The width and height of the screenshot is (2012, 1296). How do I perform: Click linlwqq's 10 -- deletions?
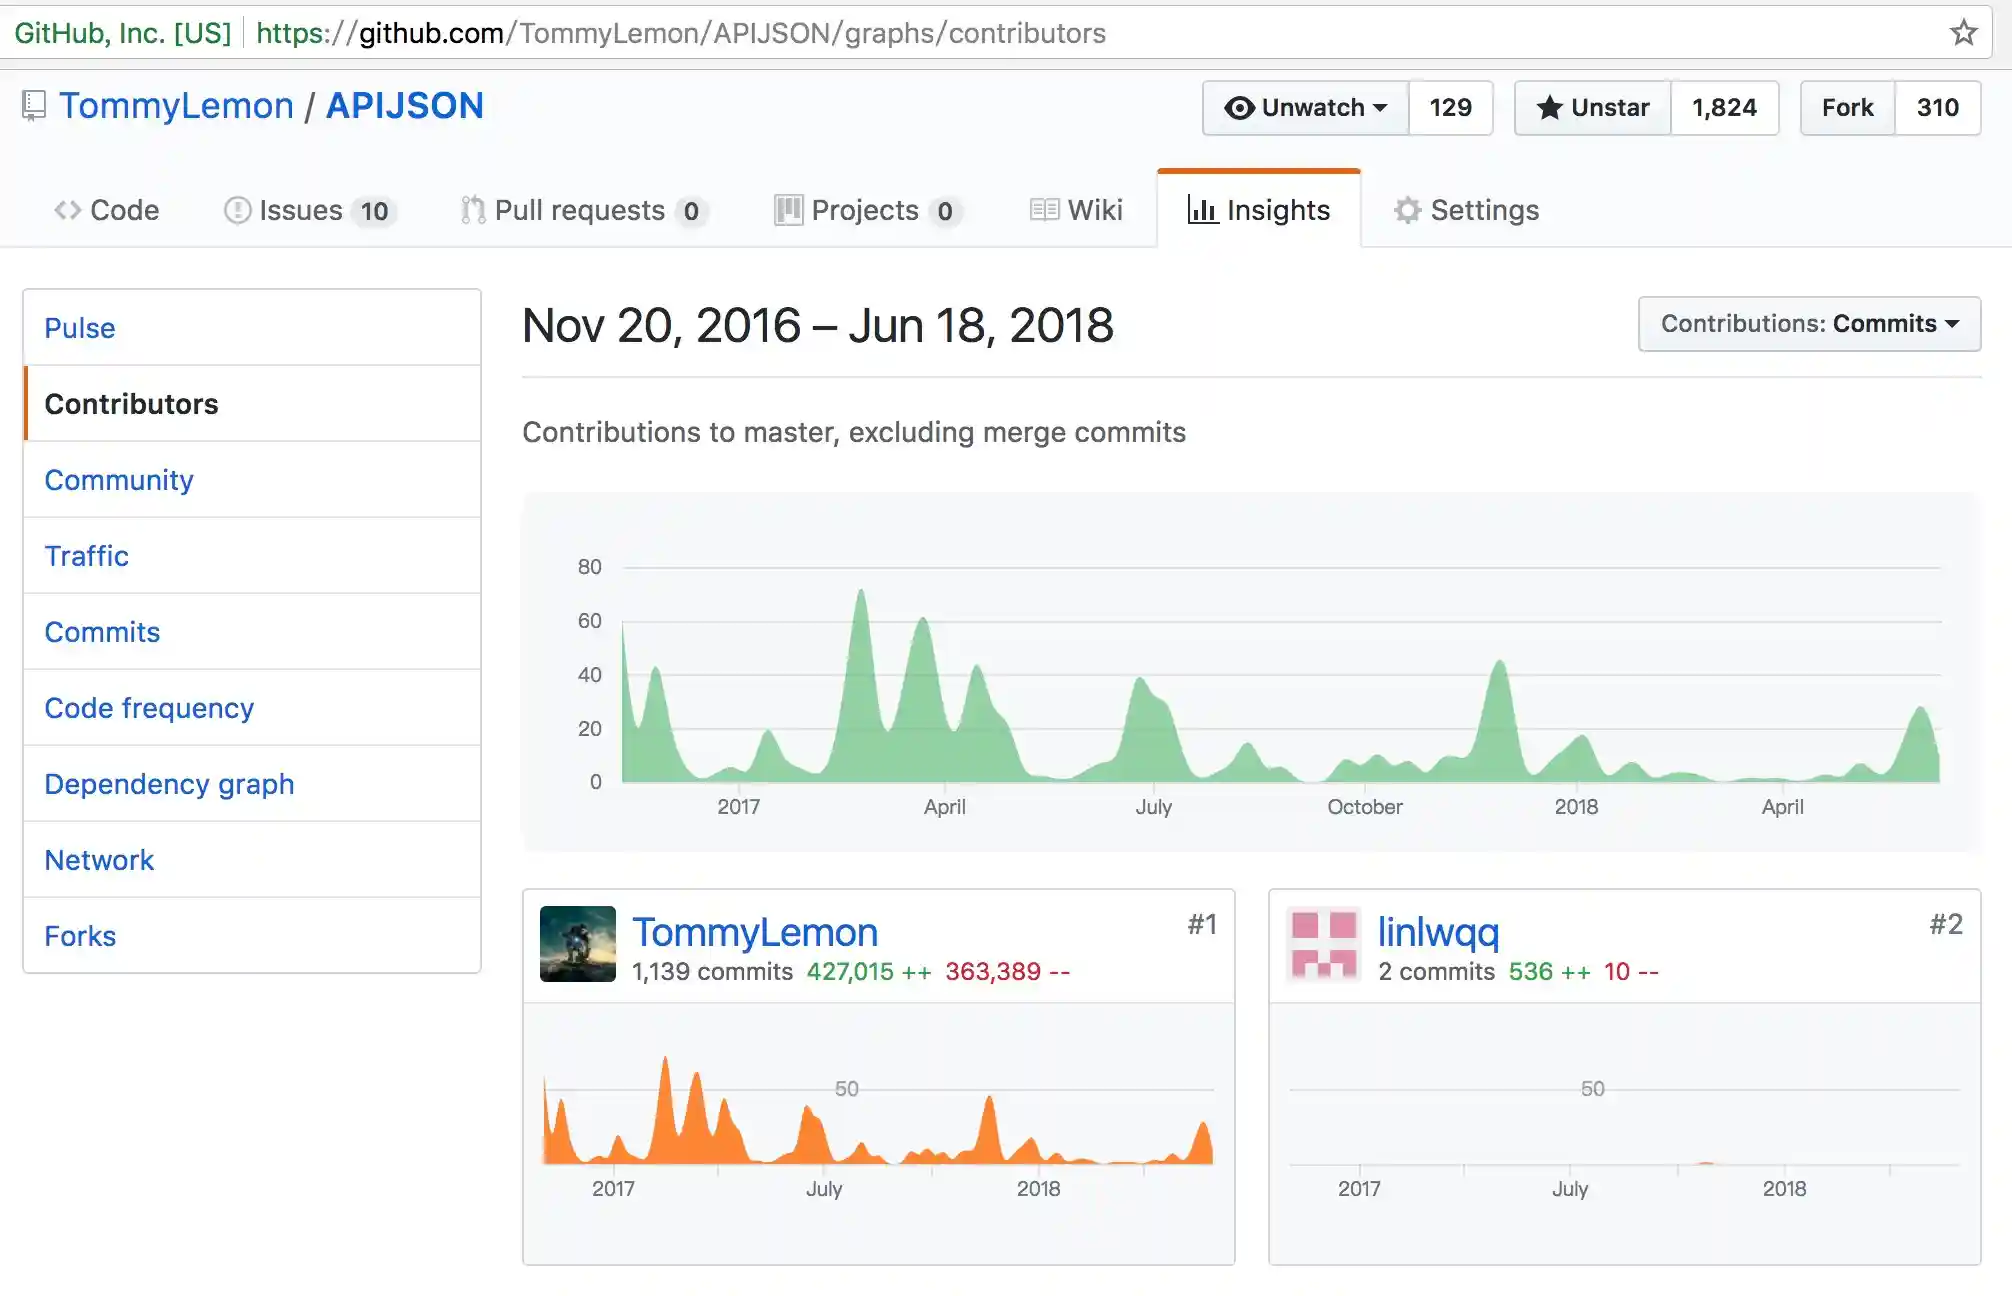1631,972
